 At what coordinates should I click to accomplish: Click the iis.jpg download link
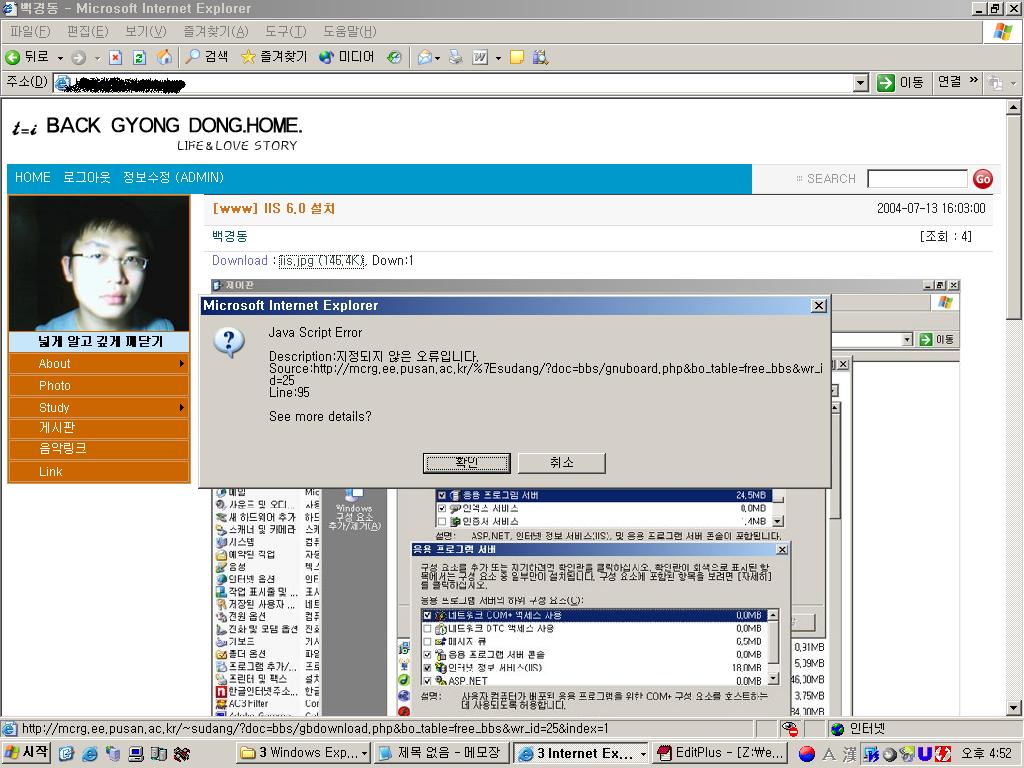(322, 260)
